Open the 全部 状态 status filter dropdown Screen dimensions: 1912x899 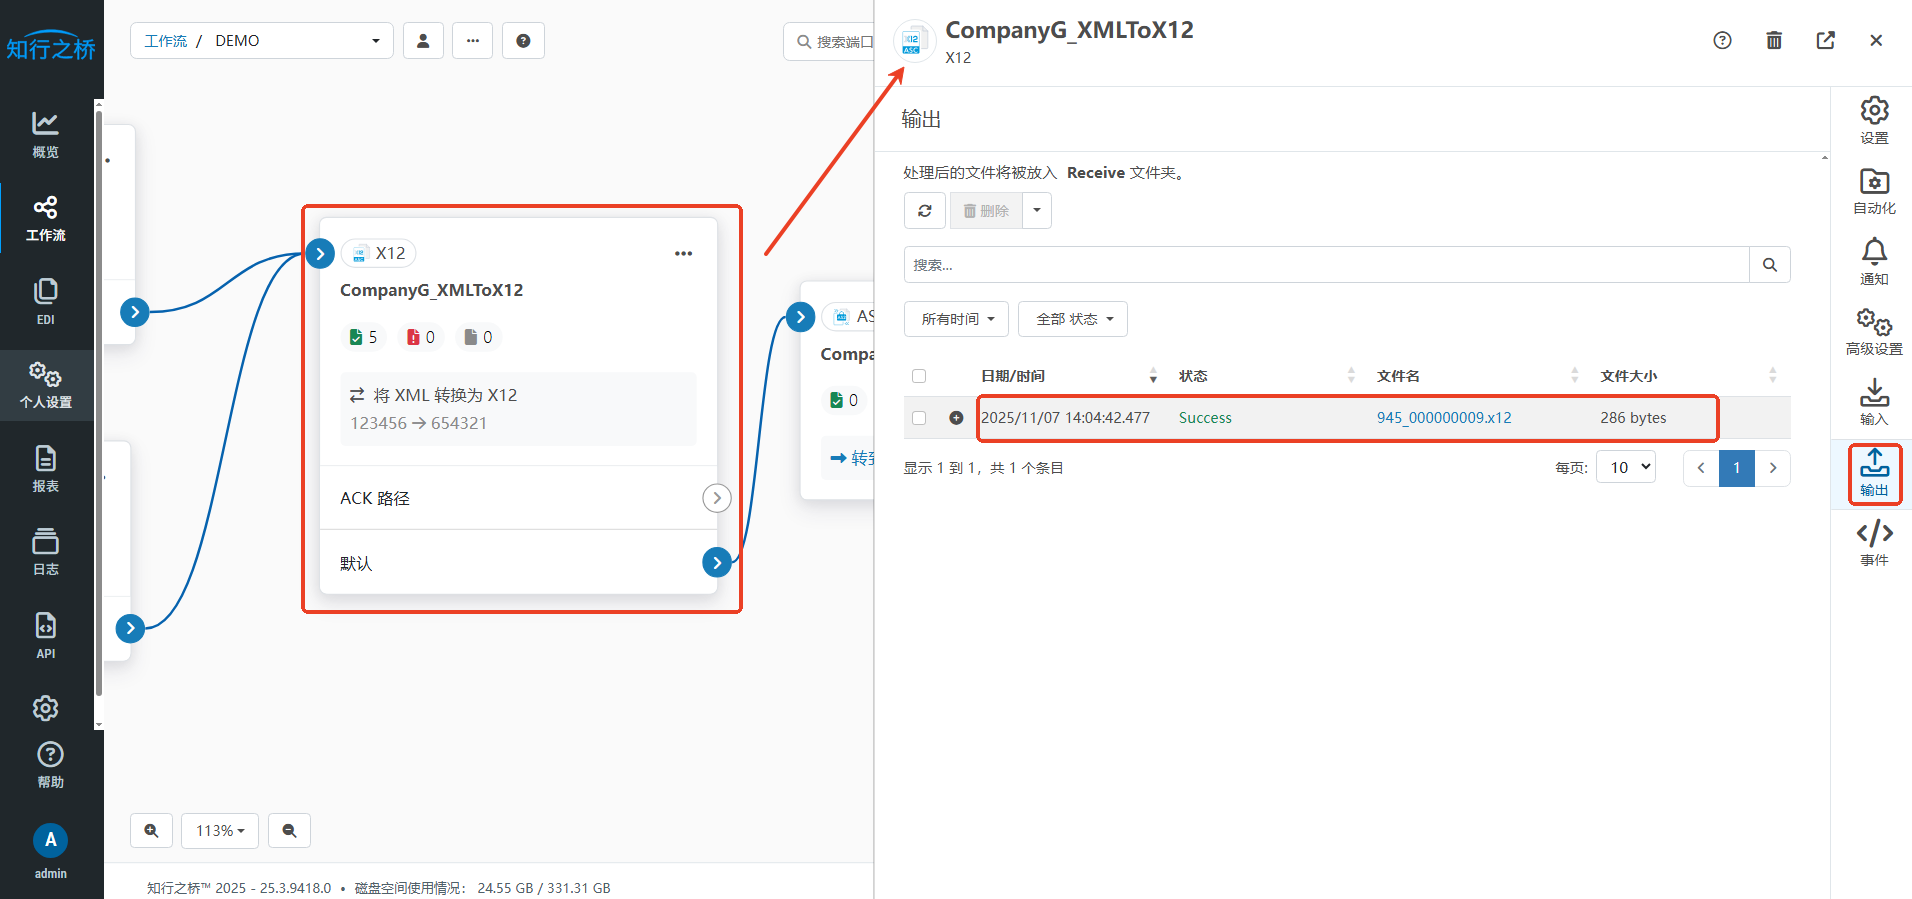[x=1073, y=319]
